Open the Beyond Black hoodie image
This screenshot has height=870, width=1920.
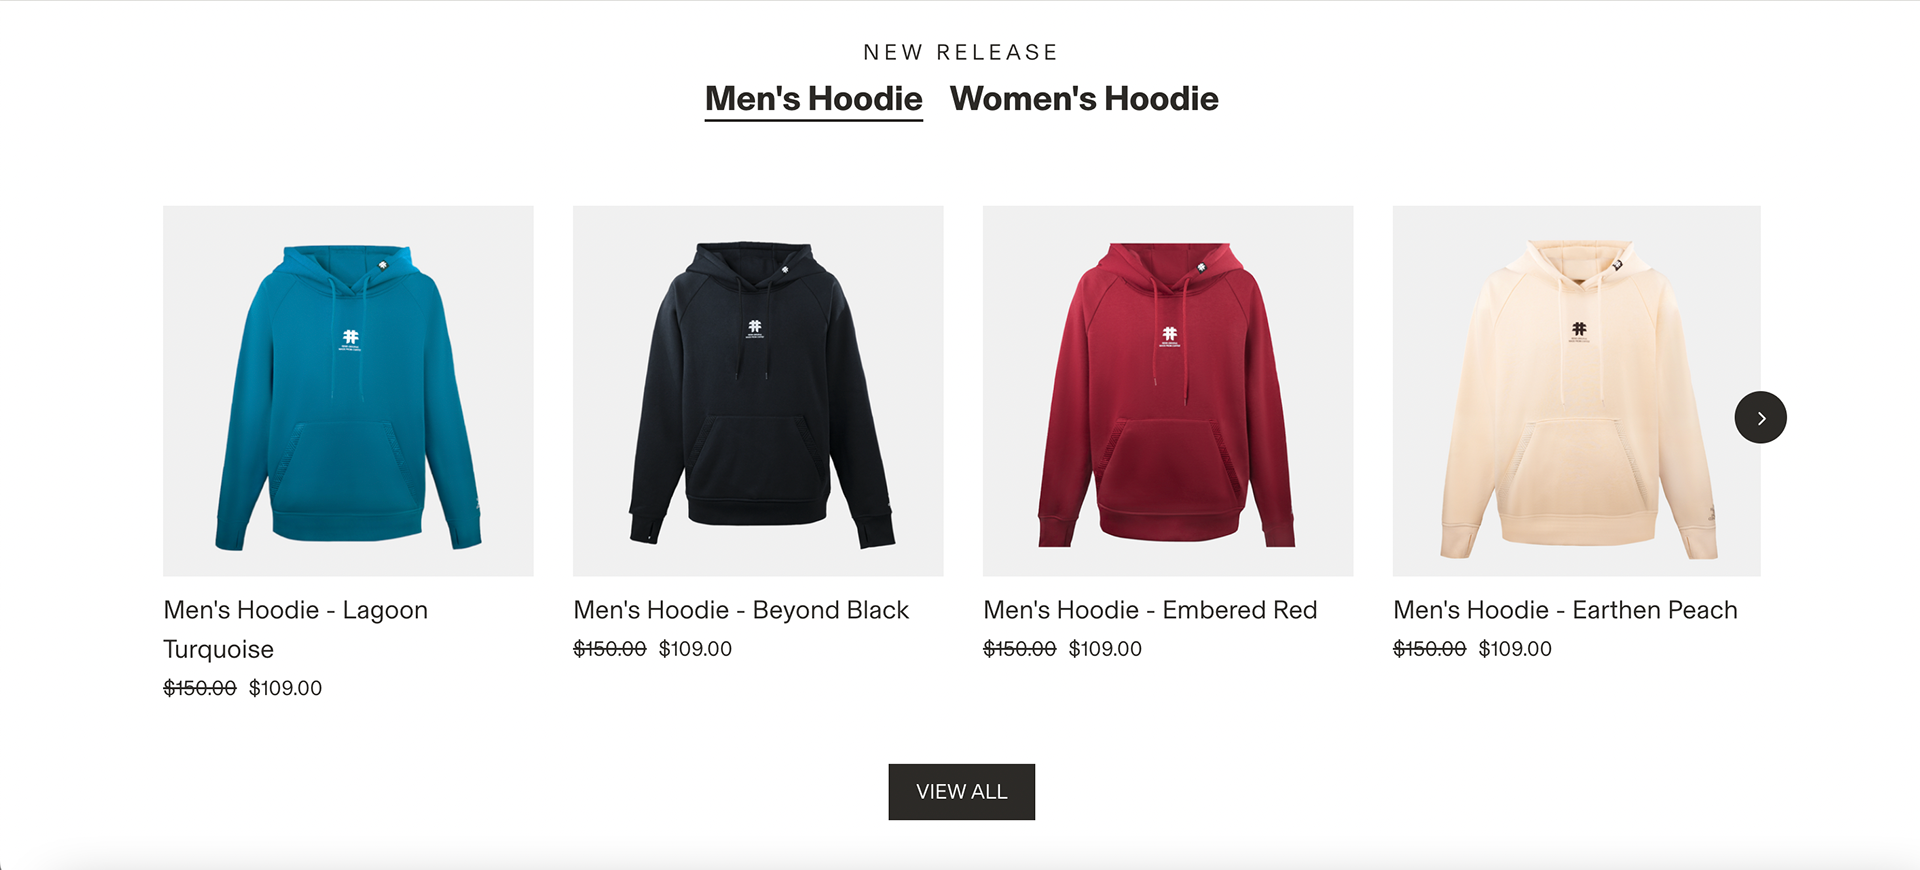click(x=758, y=391)
